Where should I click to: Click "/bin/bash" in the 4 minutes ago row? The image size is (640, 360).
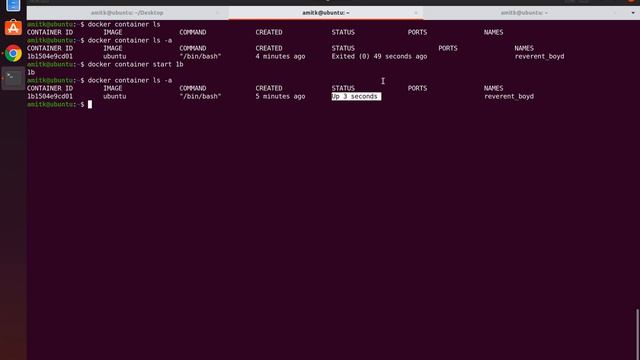pos(200,56)
